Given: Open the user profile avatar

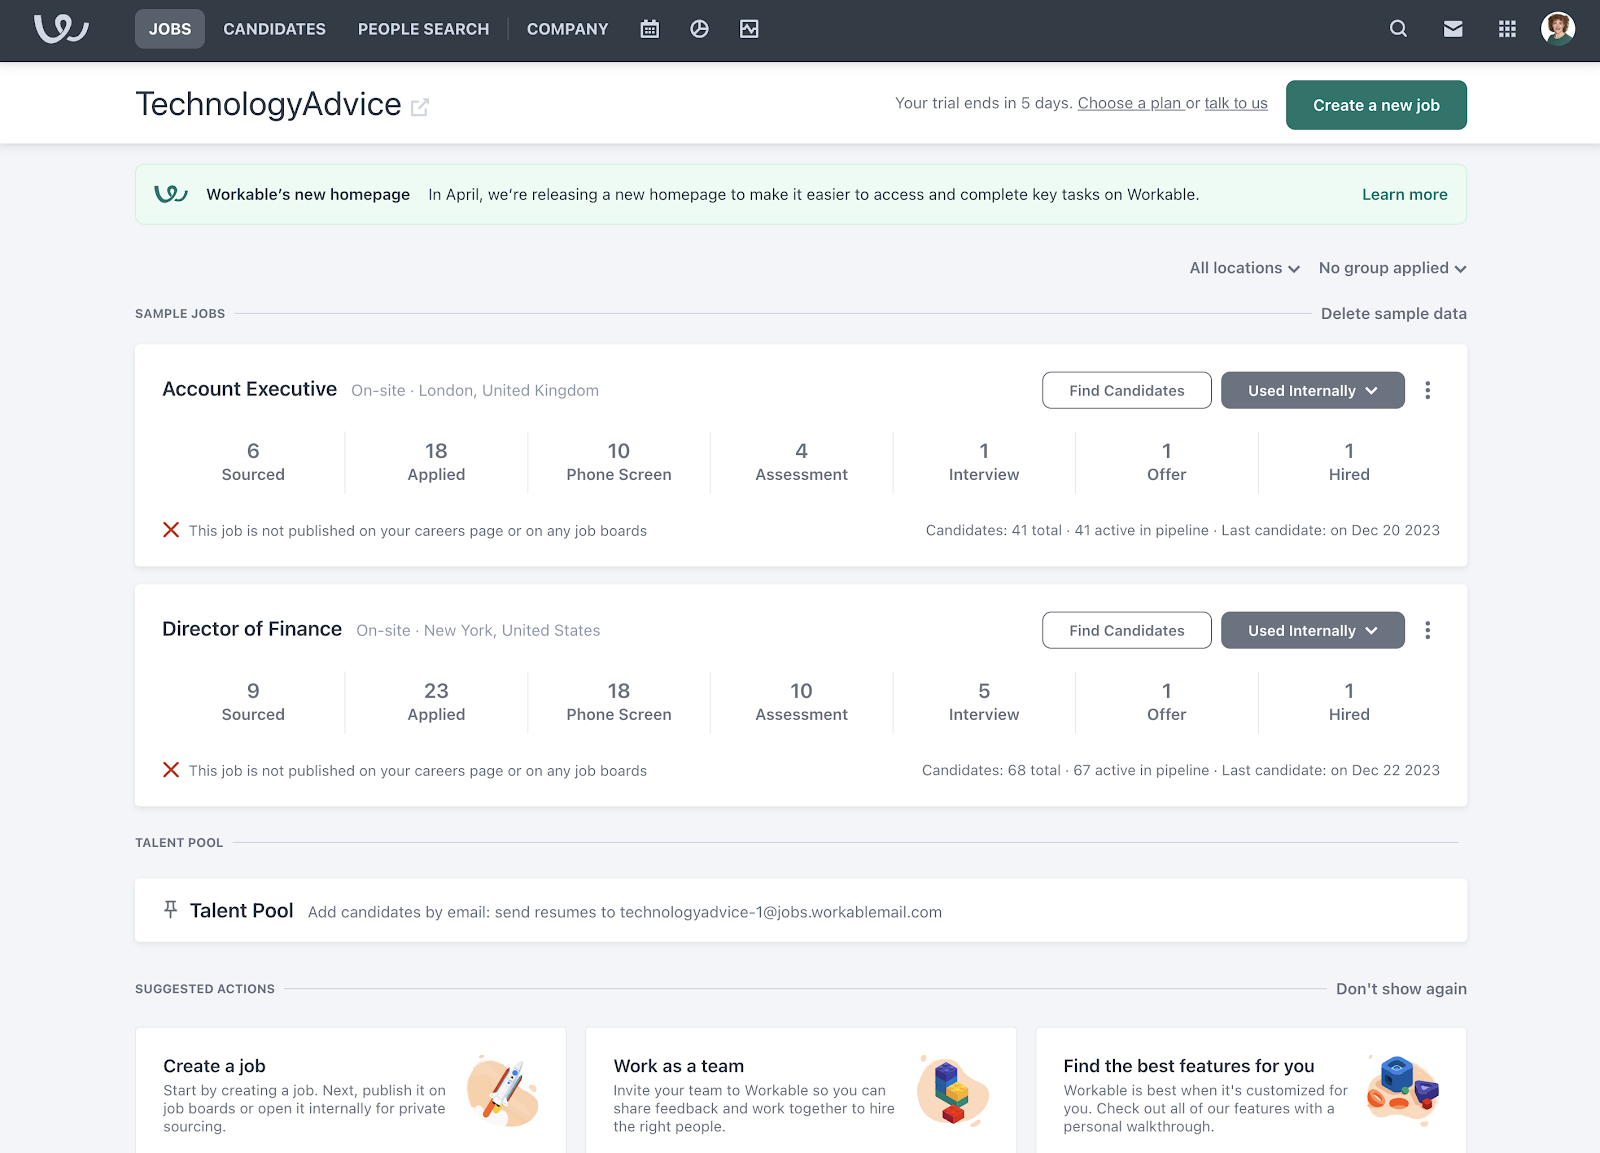Looking at the screenshot, I should 1558,28.
